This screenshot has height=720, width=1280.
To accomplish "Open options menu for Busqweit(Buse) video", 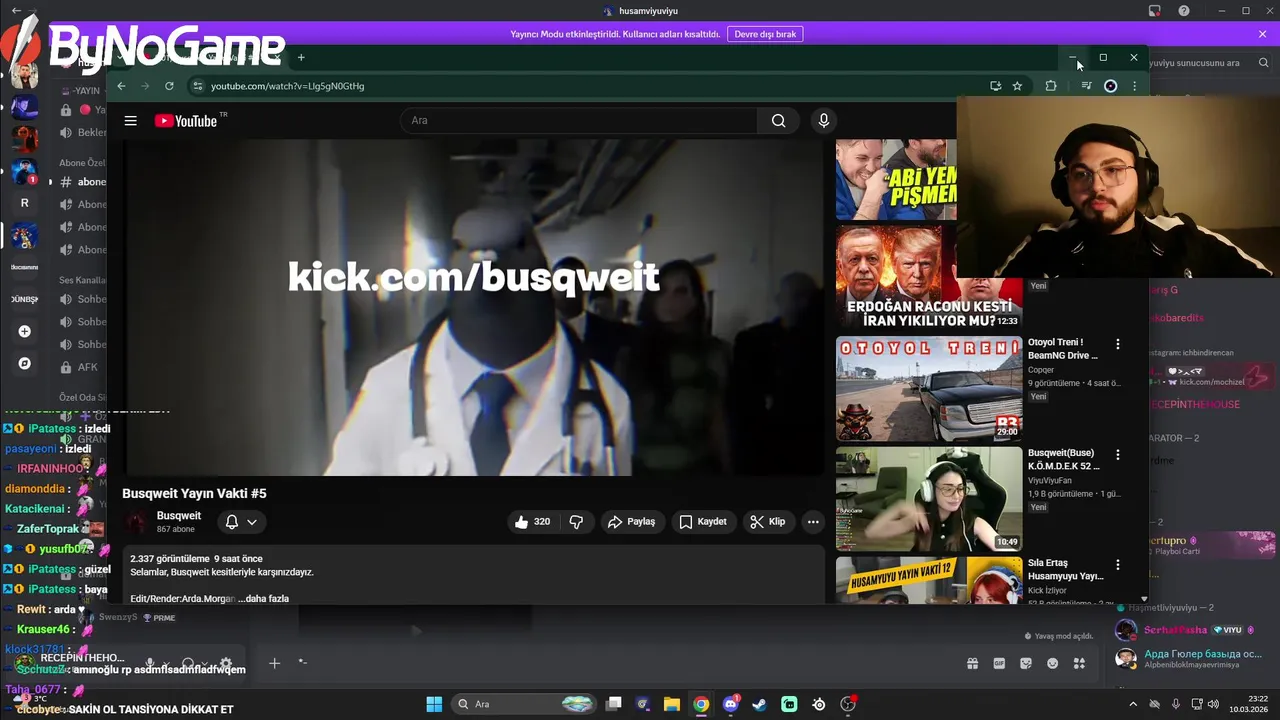I will click(x=1118, y=455).
